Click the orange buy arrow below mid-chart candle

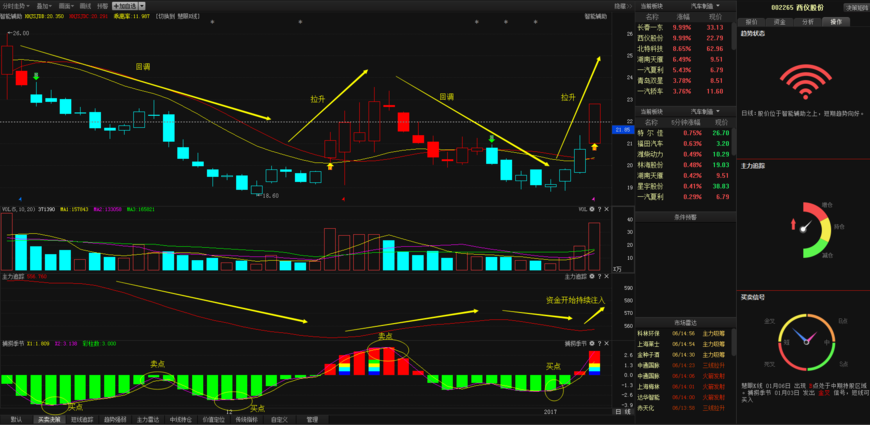coord(330,165)
